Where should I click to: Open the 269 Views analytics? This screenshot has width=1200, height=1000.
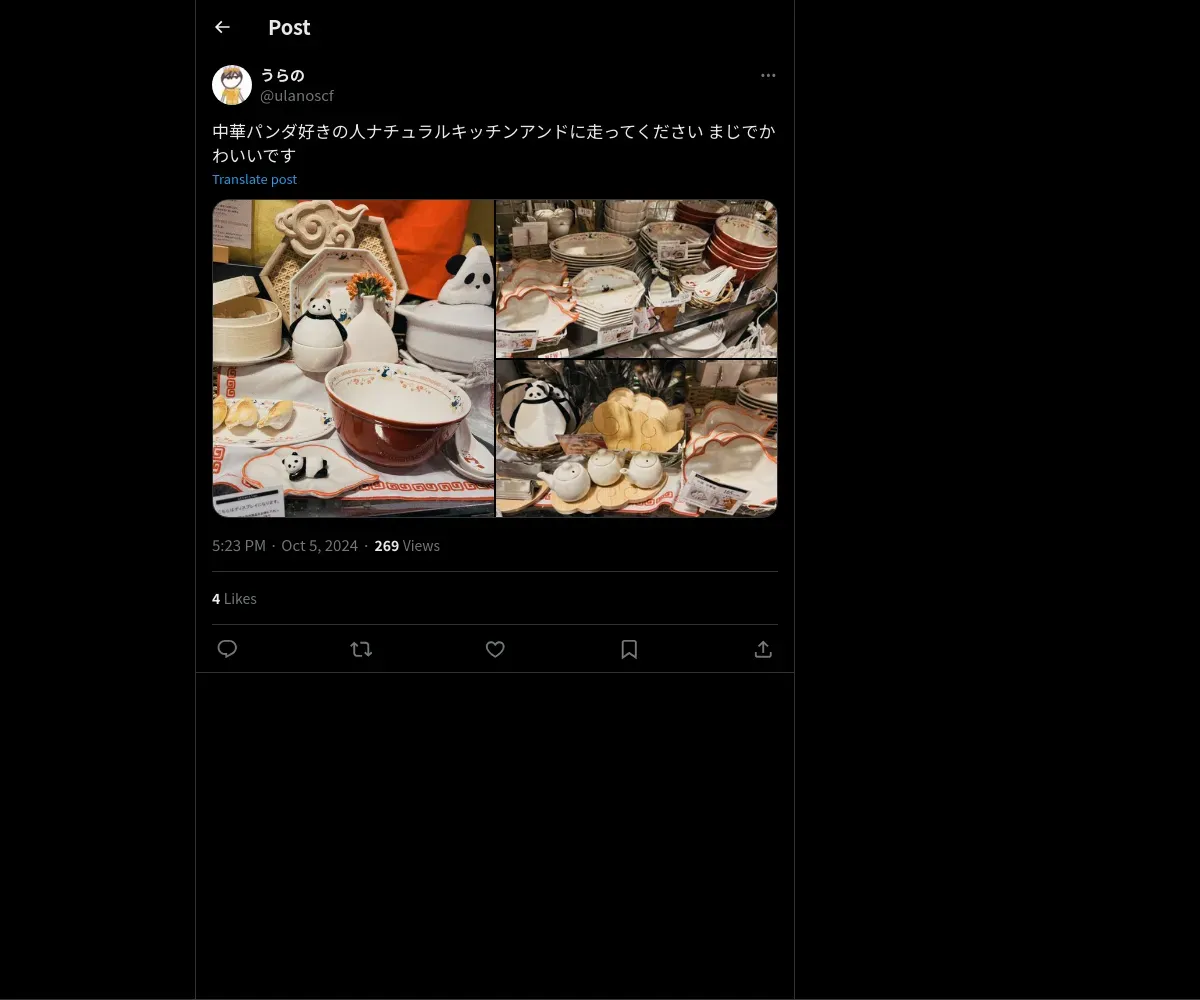click(x=407, y=545)
